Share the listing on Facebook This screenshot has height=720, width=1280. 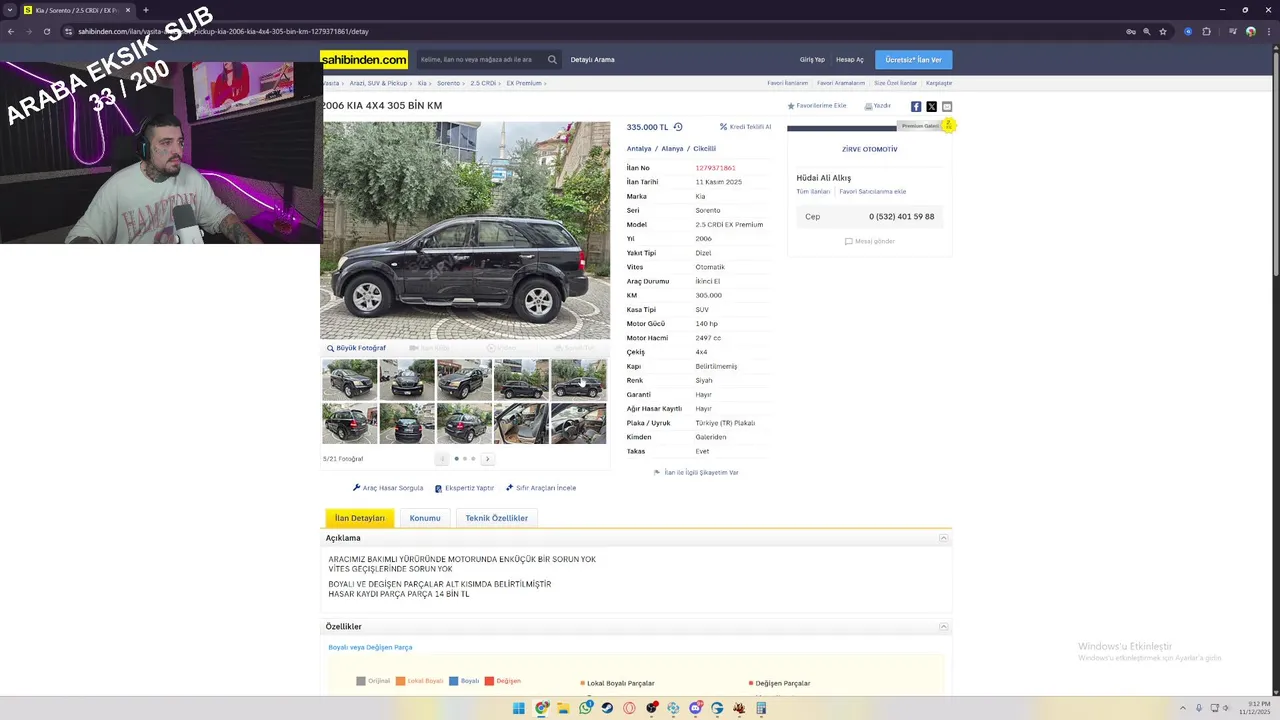pos(916,107)
